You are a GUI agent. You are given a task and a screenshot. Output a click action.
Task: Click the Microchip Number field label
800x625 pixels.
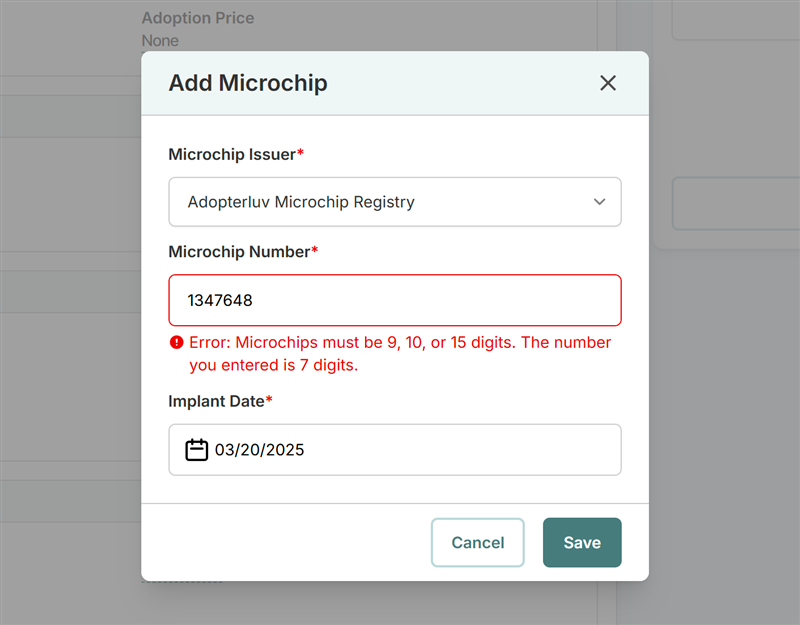tap(239, 252)
